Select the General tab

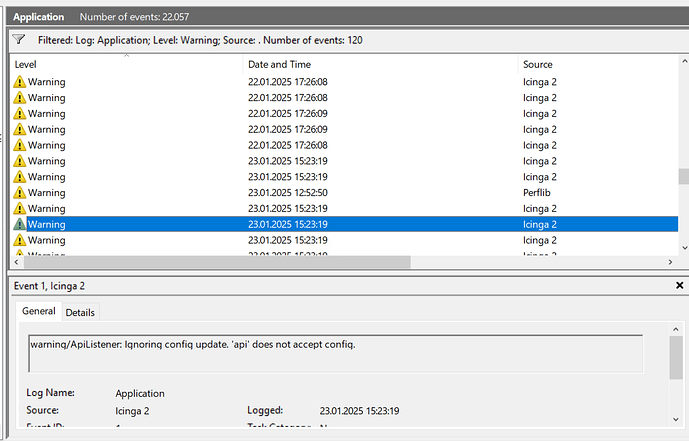[x=39, y=311]
